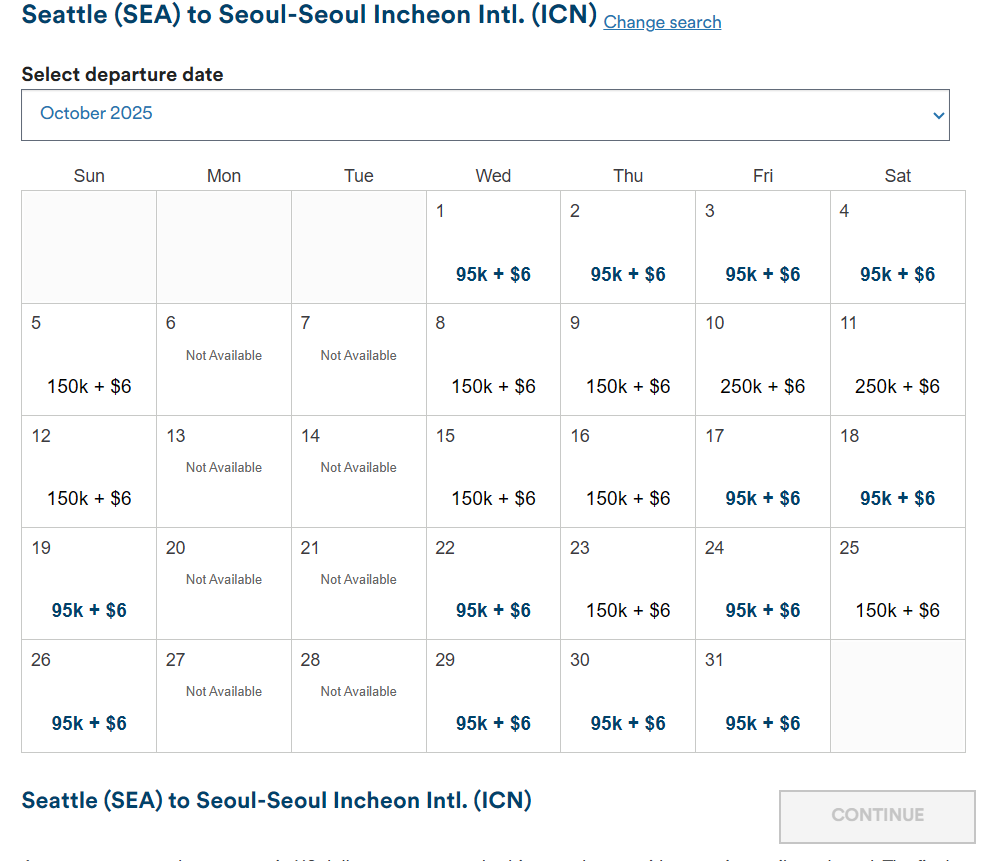
Task: Select October 23 at 150k + $6
Action: (x=628, y=610)
